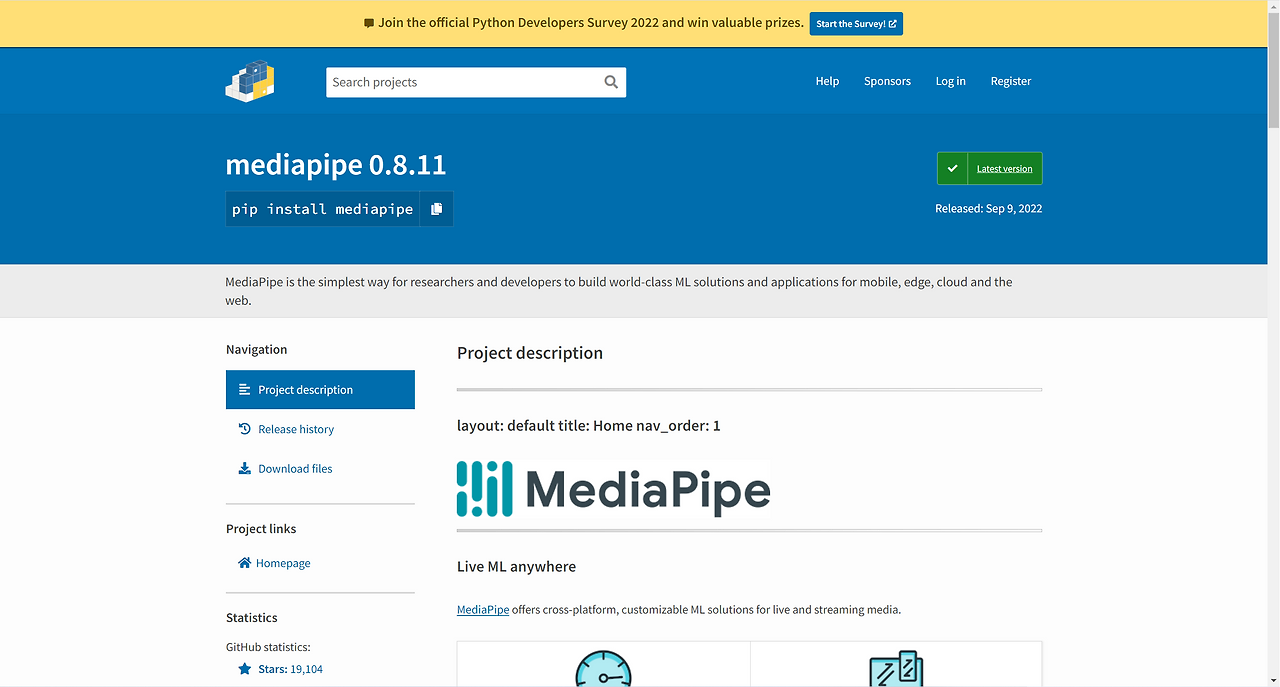
Task: Click the devices icon in the feature card
Action: 896,669
